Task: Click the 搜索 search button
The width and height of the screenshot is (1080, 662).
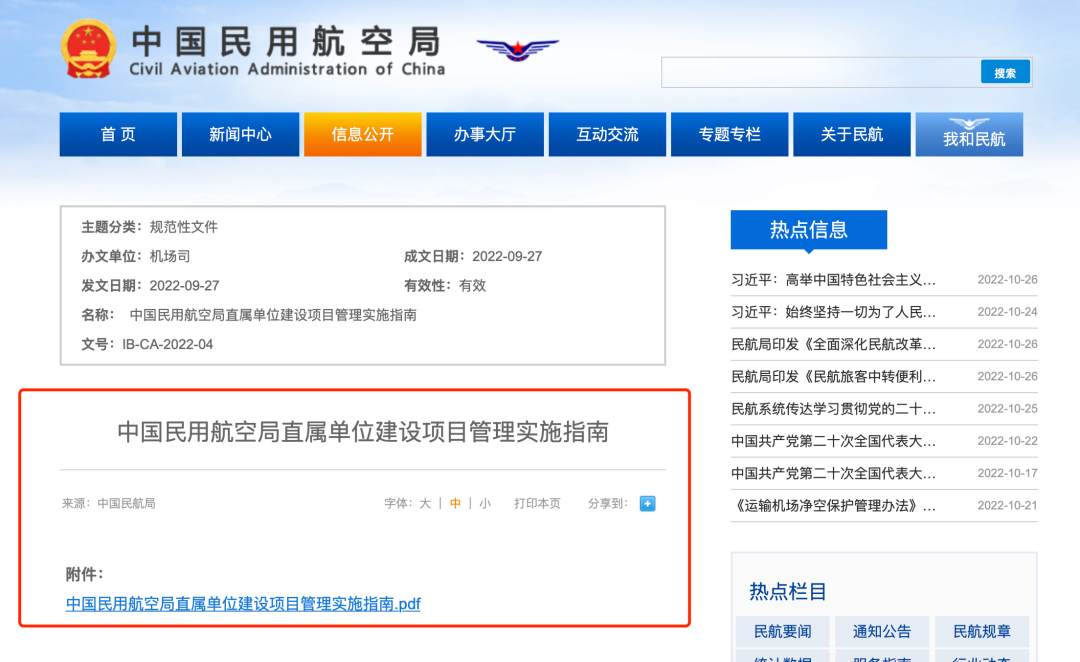Action: (1005, 72)
